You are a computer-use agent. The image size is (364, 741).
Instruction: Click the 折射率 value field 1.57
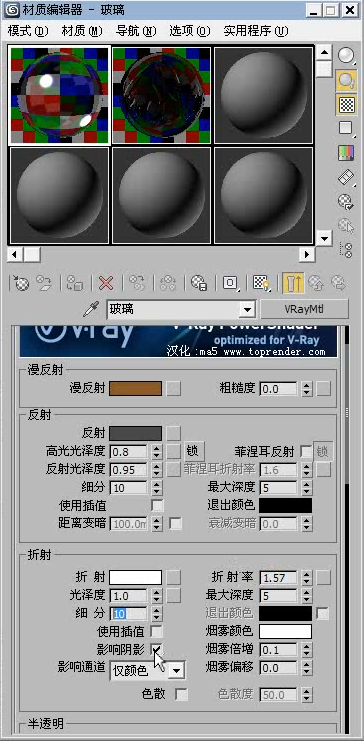coord(279,577)
